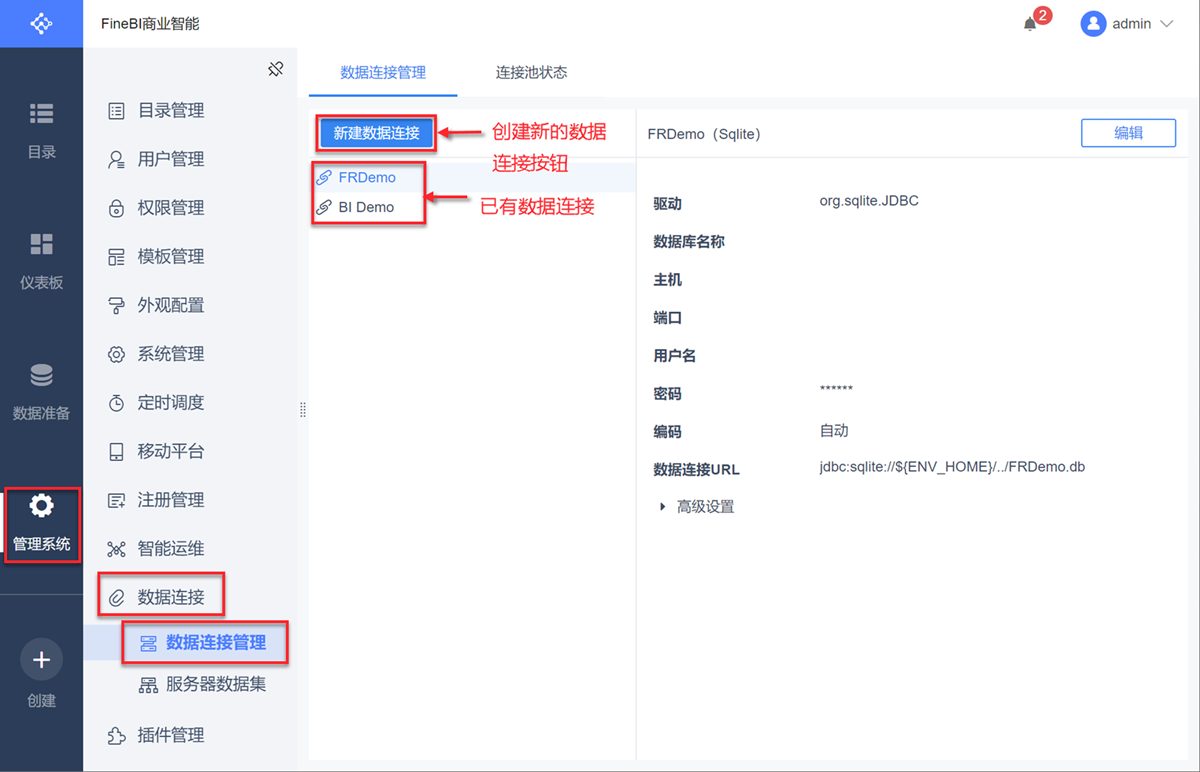This screenshot has width=1200, height=772.
Task: Click the 自动 encoding value
Action: click(x=834, y=431)
